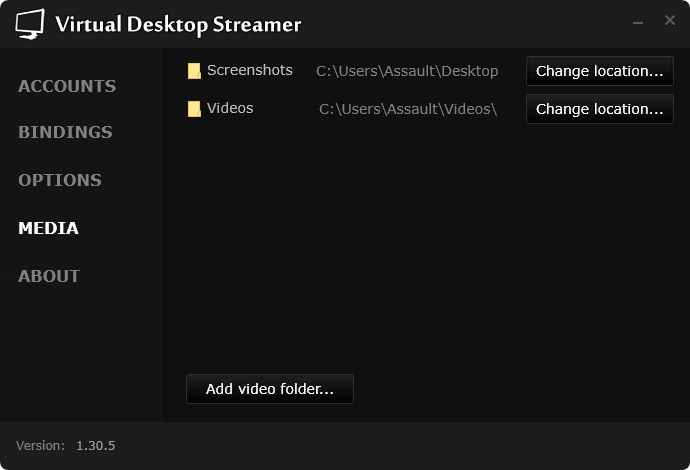Change location for the Videos folder
The image size is (690, 470).
[600, 109]
